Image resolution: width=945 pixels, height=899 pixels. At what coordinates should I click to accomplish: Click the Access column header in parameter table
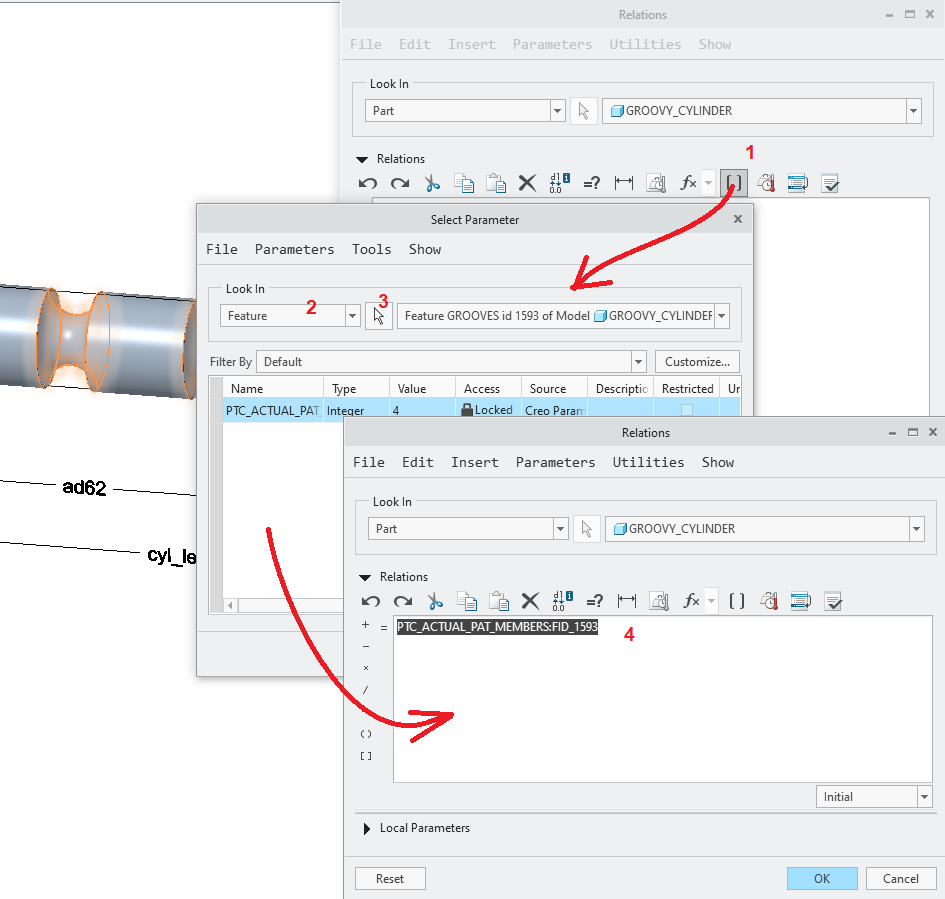click(487, 389)
